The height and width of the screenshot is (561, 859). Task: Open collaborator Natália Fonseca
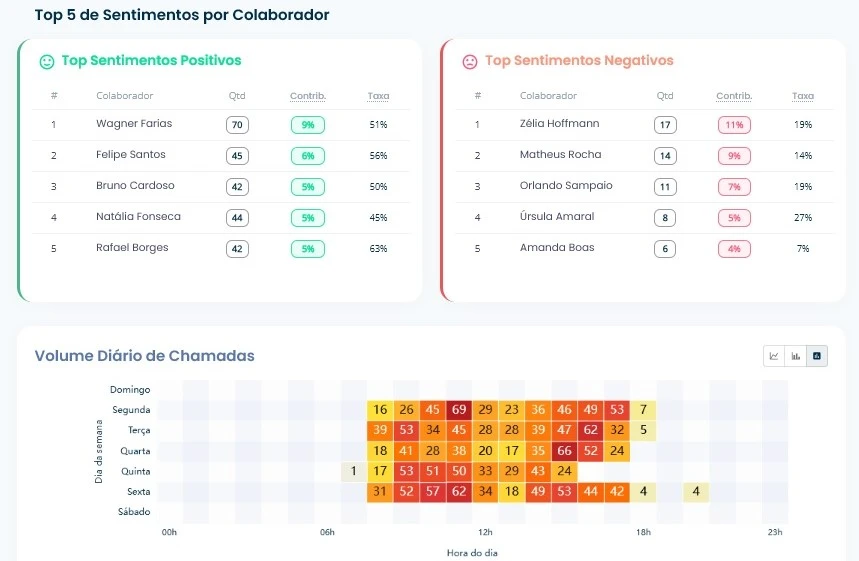coord(139,217)
